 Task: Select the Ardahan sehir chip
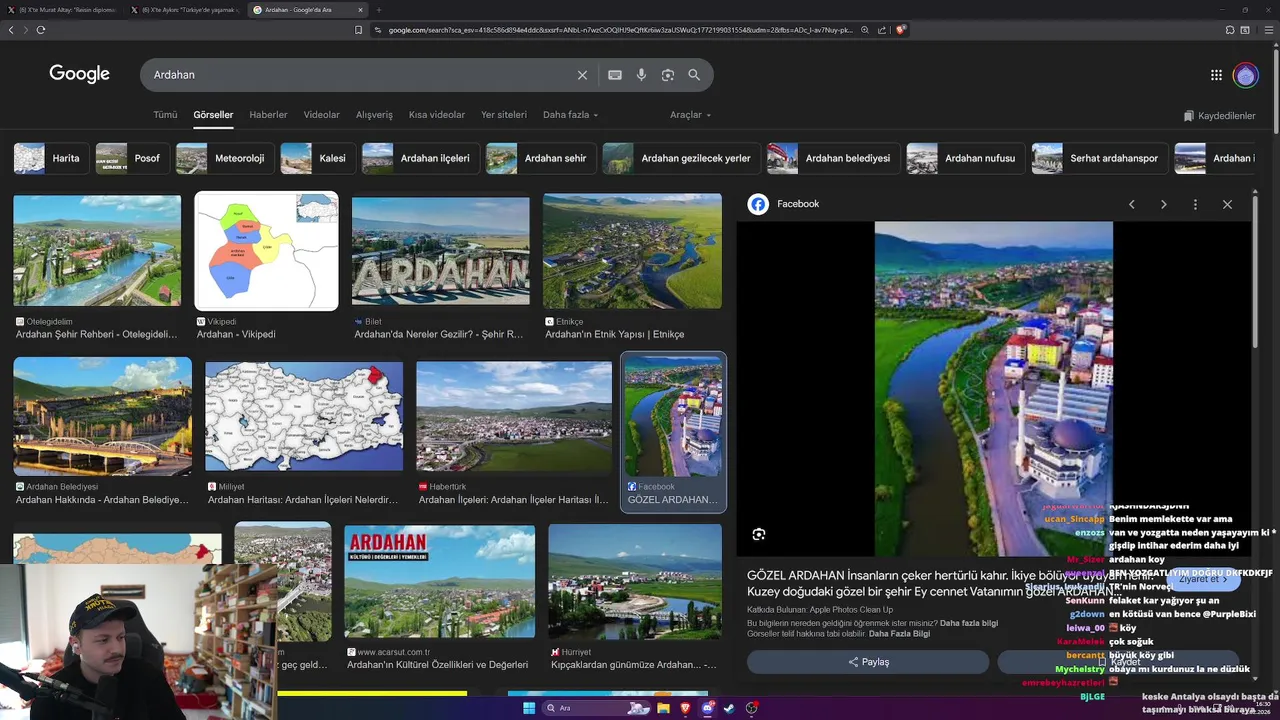click(541, 158)
